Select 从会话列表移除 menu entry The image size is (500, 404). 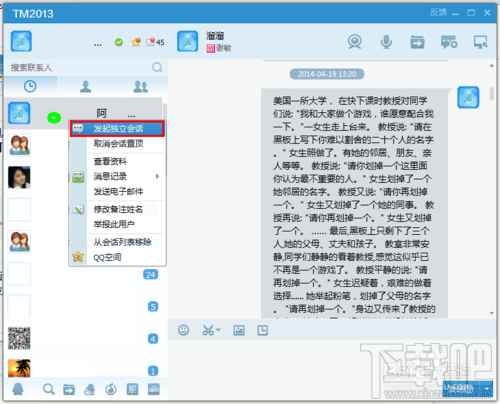pos(122,242)
